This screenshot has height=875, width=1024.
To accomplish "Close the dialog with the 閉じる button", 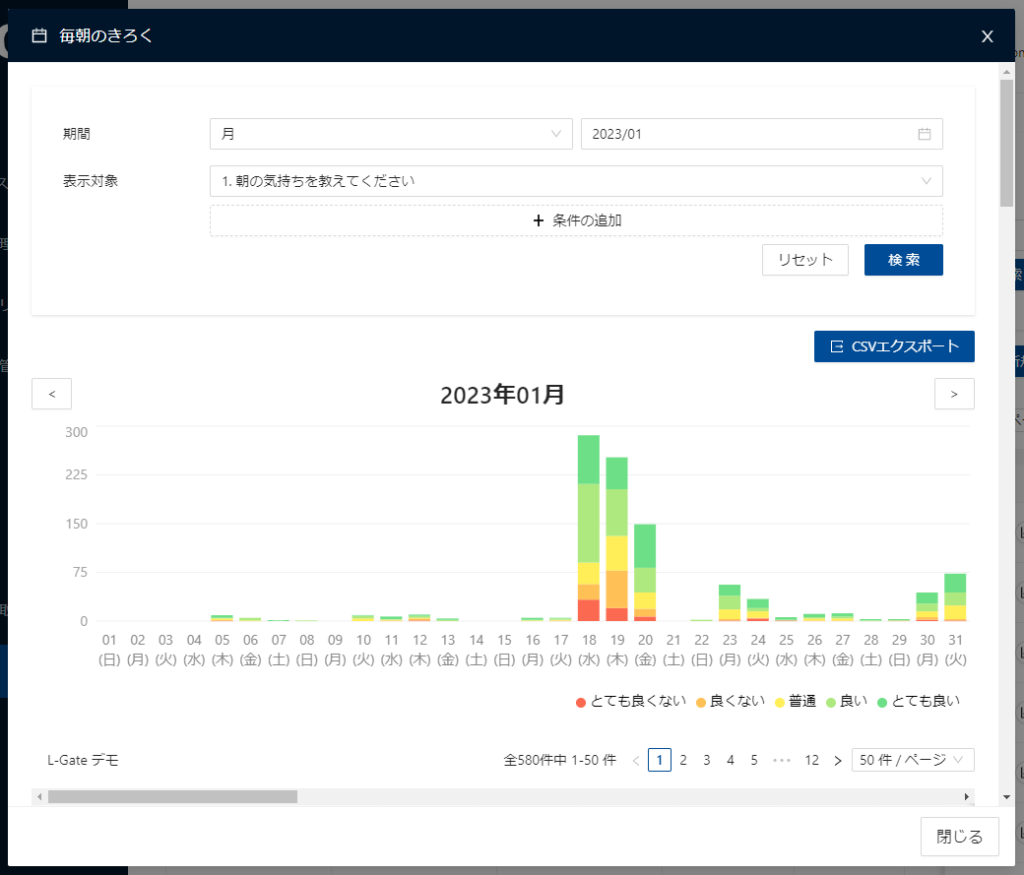I will [x=958, y=836].
